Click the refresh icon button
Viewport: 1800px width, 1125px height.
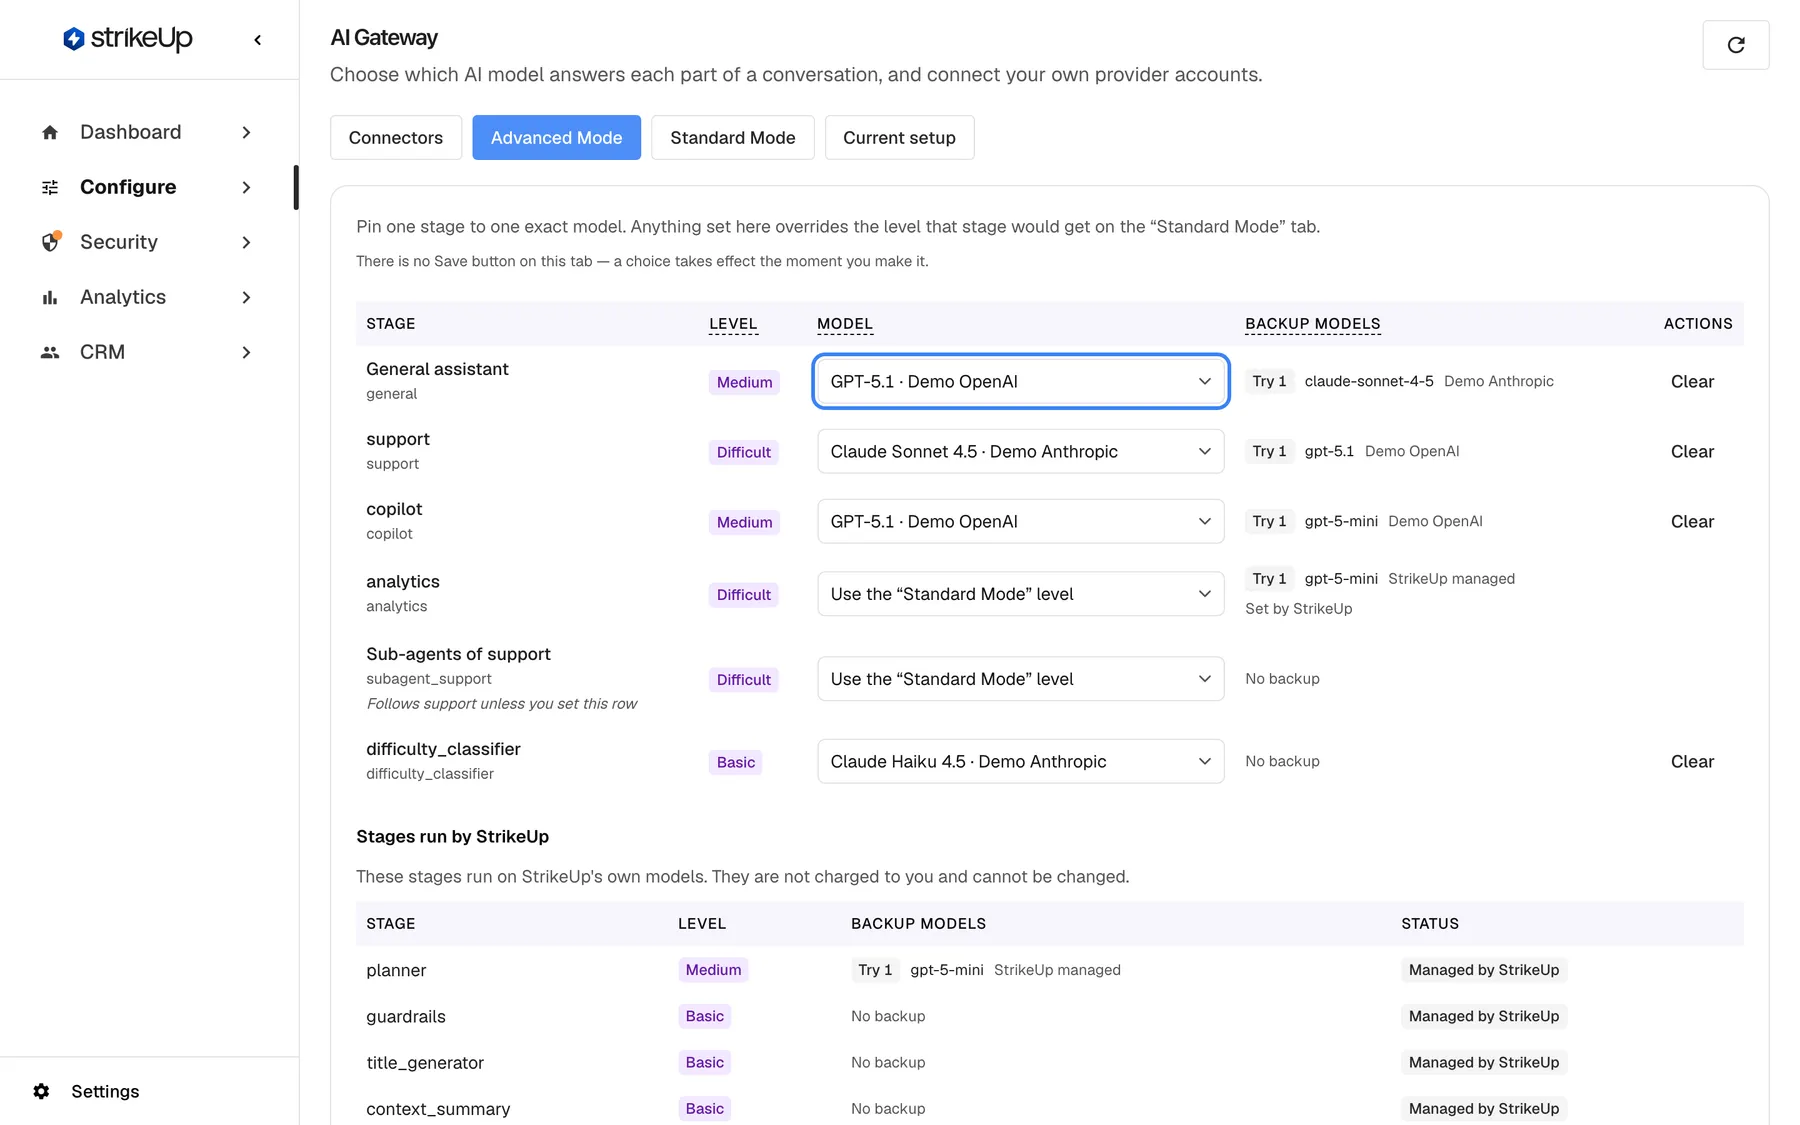1736,45
